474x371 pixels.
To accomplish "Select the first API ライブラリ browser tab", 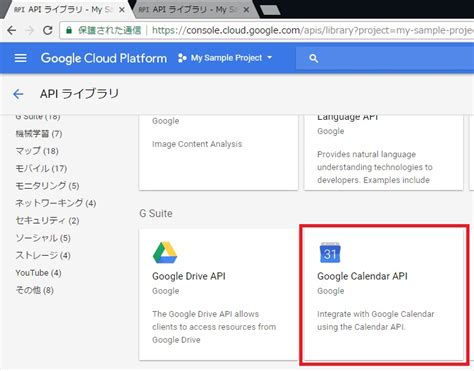I will pyautogui.click(x=63, y=10).
